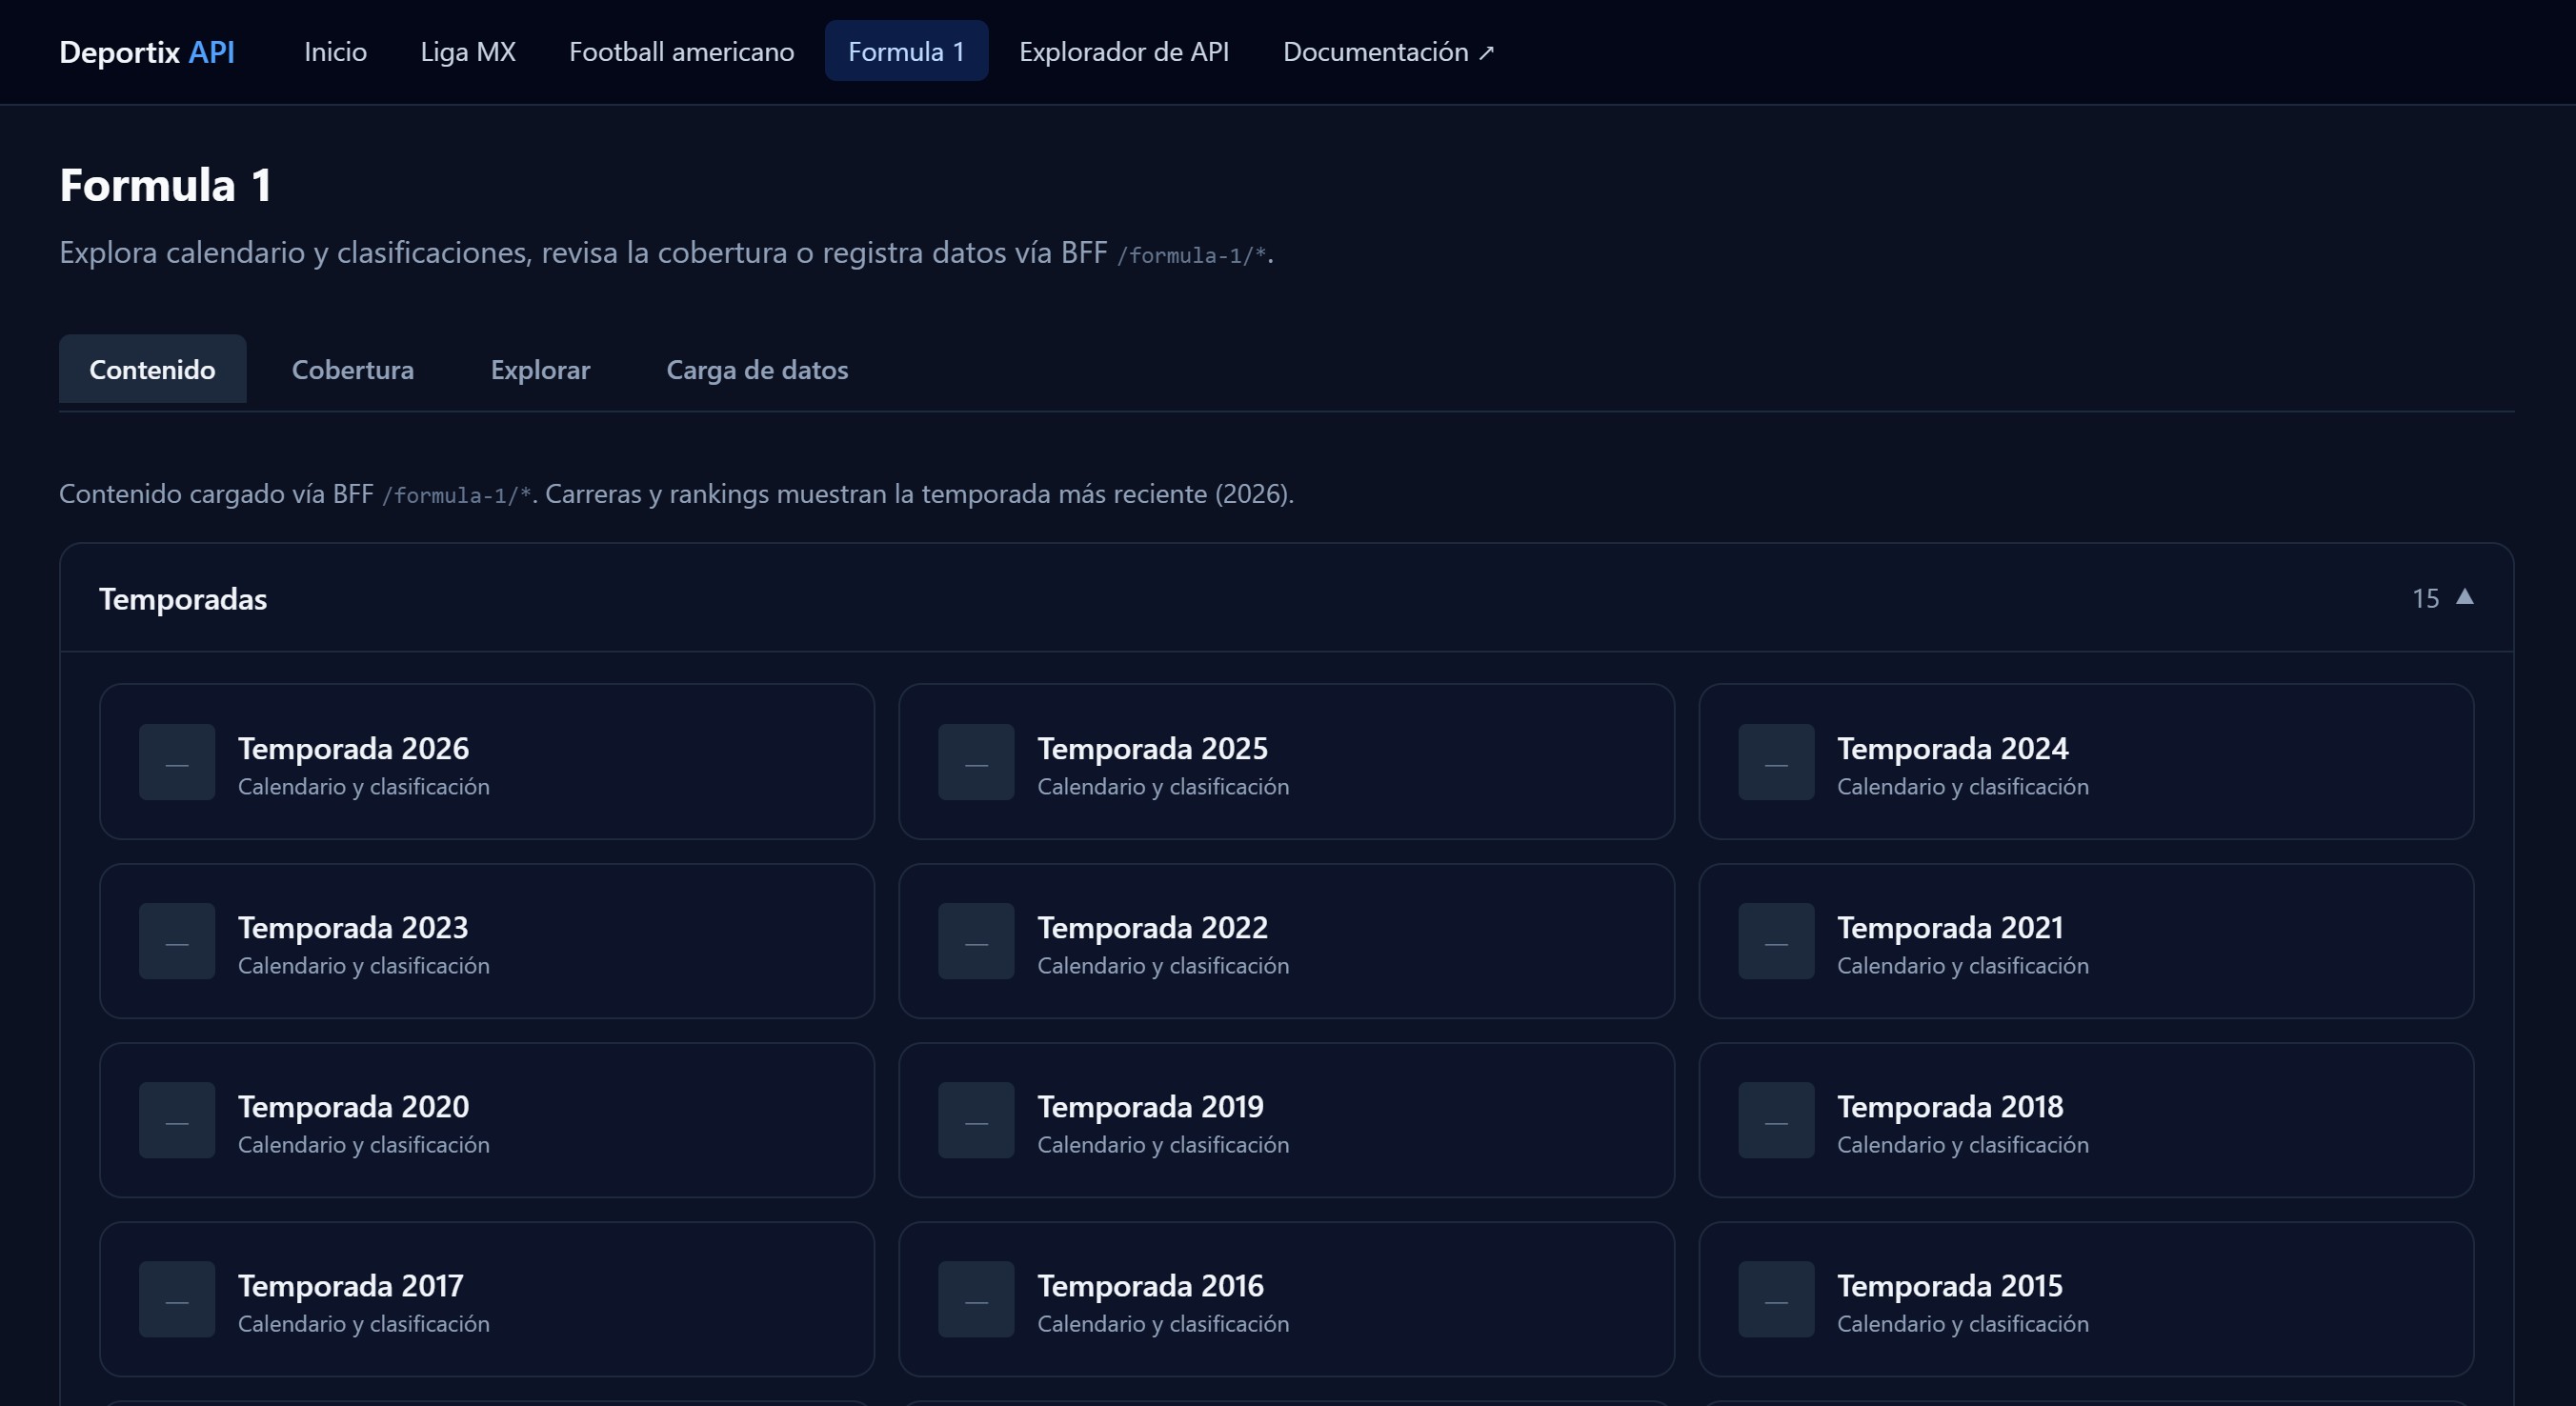Collapse the Temporadas section arrow
Image resolution: width=2576 pixels, height=1406 pixels.
(x=2464, y=597)
